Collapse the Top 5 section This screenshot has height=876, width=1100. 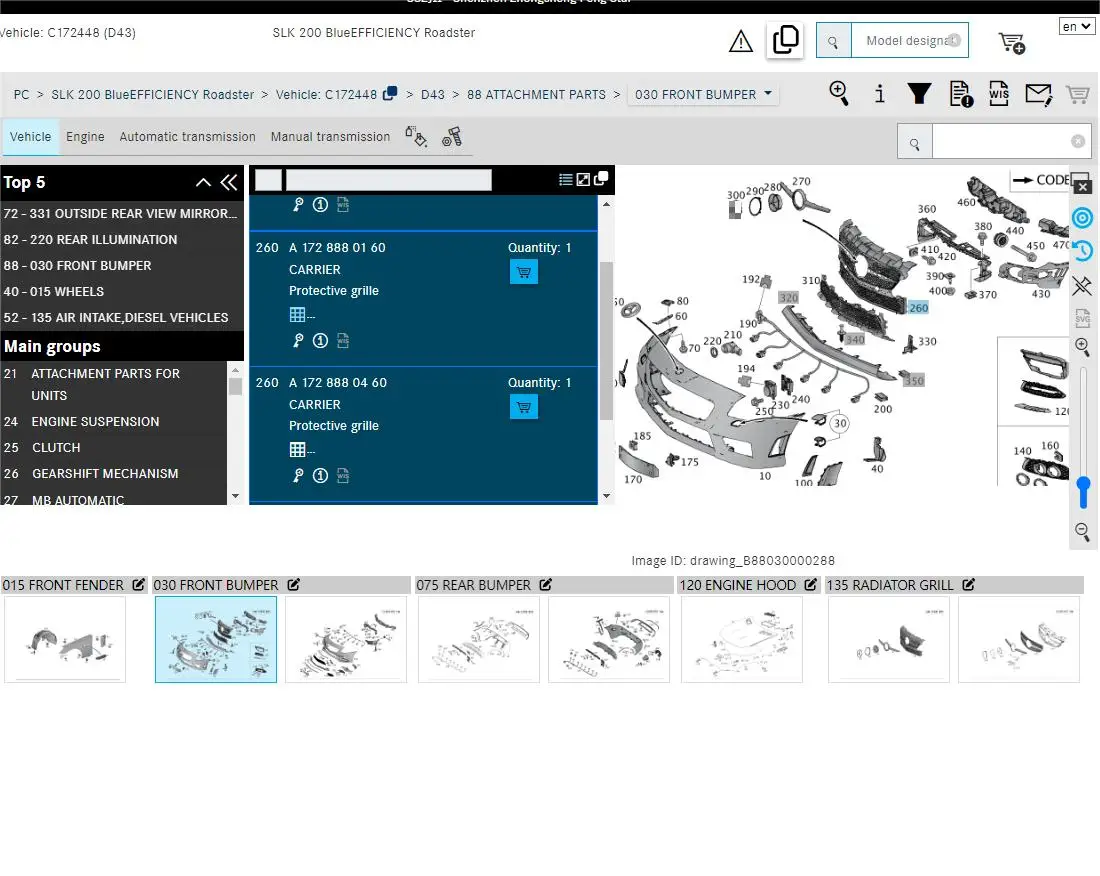tap(203, 182)
